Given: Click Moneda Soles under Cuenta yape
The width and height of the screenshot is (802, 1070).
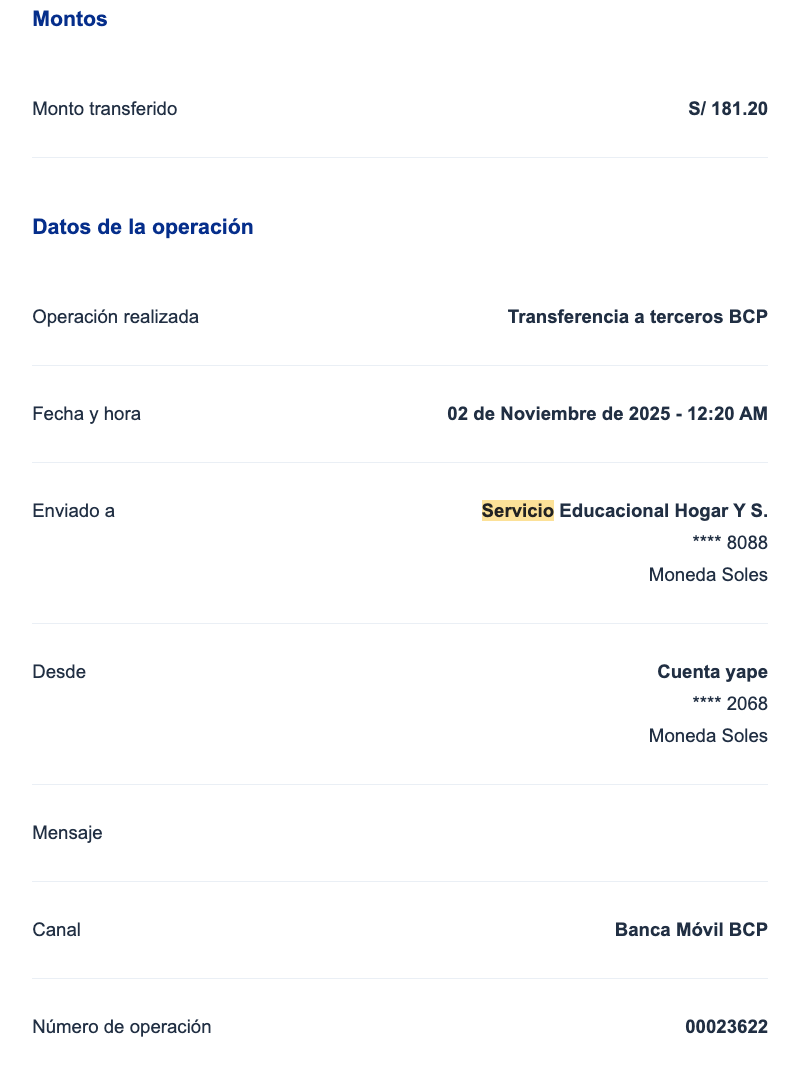Looking at the screenshot, I should click(708, 736).
